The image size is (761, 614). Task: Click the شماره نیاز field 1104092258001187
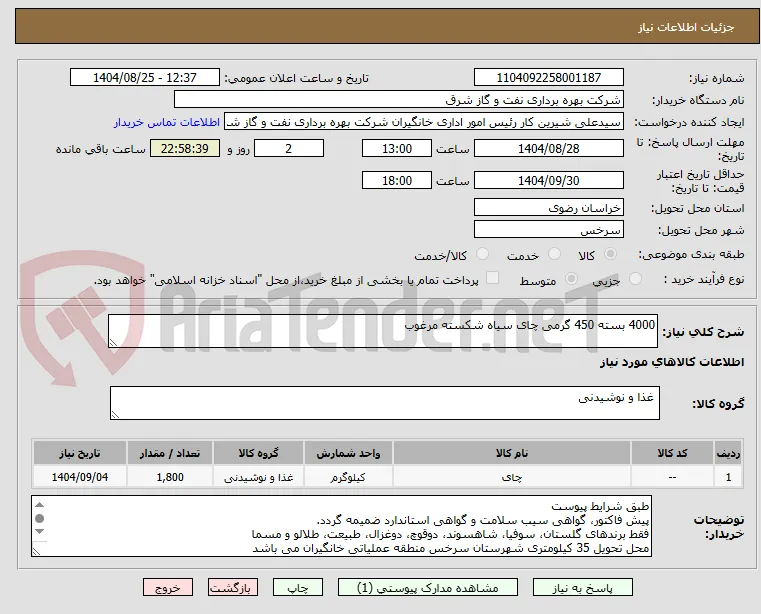(x=548, y=78)
